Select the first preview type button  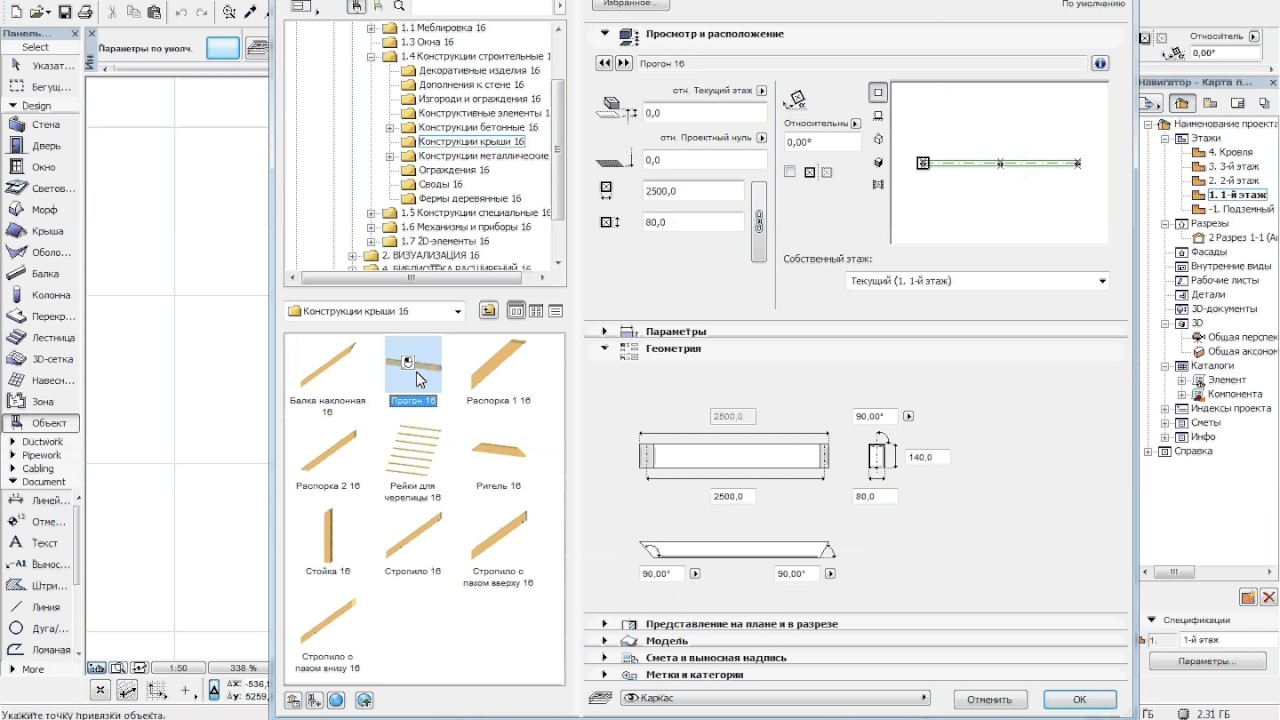click(x=878, y=93)
